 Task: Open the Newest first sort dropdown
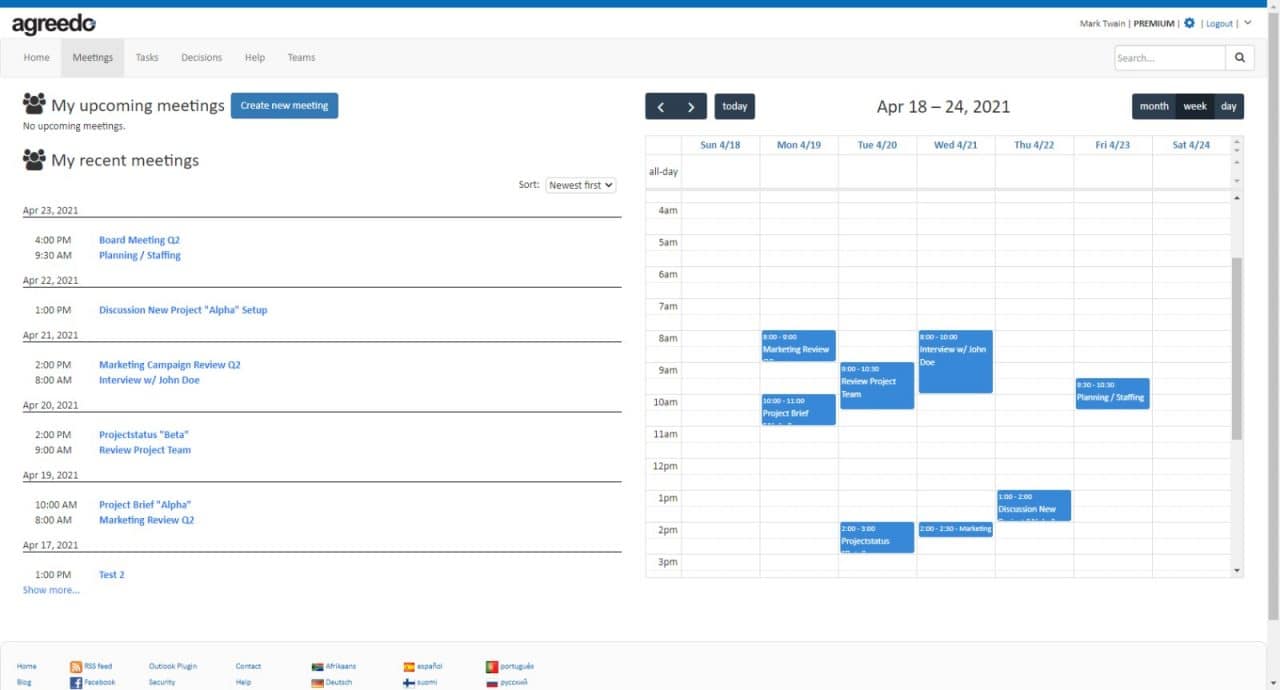coord(580,184)
